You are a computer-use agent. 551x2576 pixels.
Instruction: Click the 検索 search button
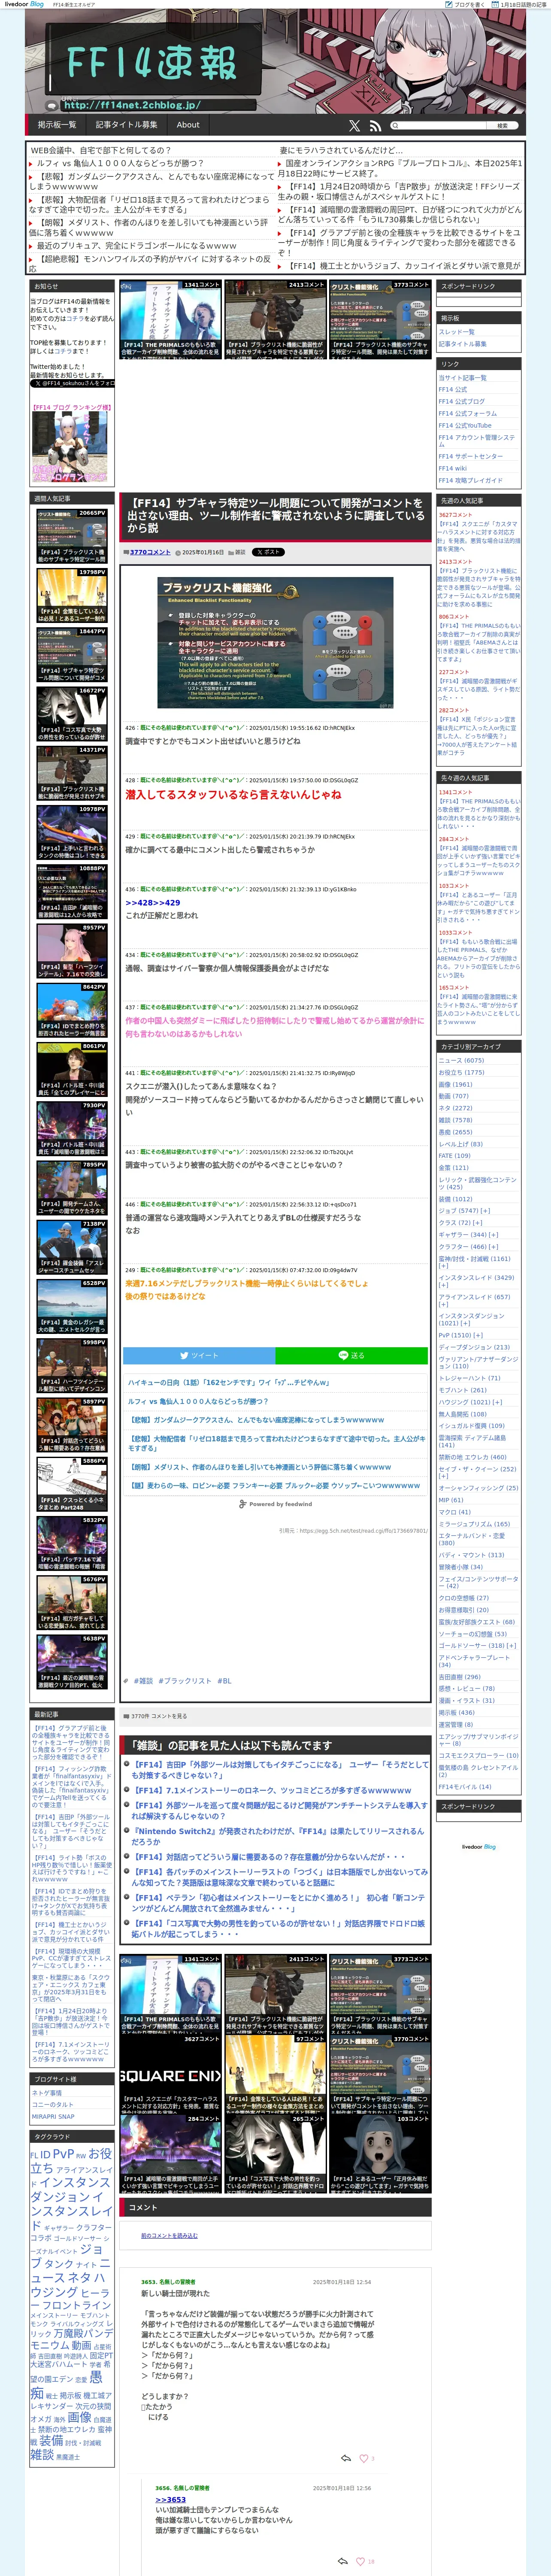point(503,125)
